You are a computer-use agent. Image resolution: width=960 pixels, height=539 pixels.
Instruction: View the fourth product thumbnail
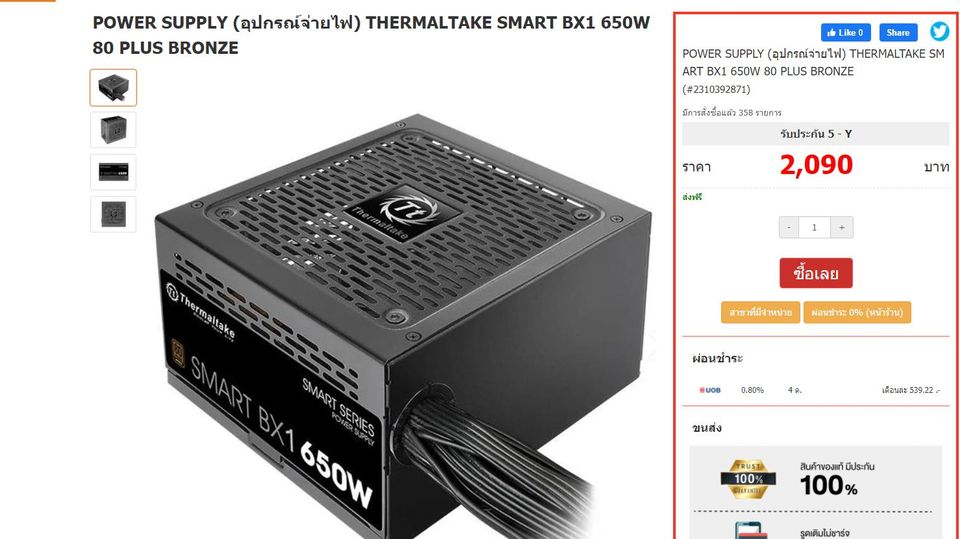[113, 214]
